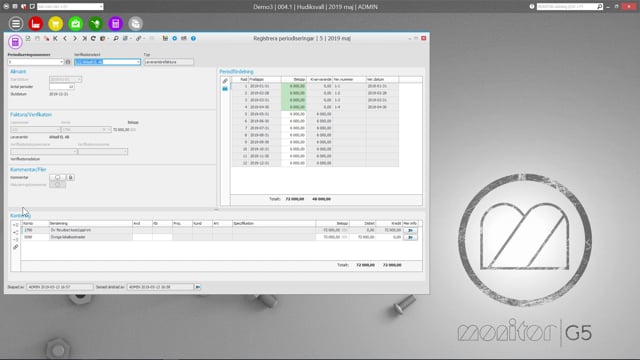640x360 pixels.
Task: Click the trash icon next to Kommentar
Action: [70, 178]
